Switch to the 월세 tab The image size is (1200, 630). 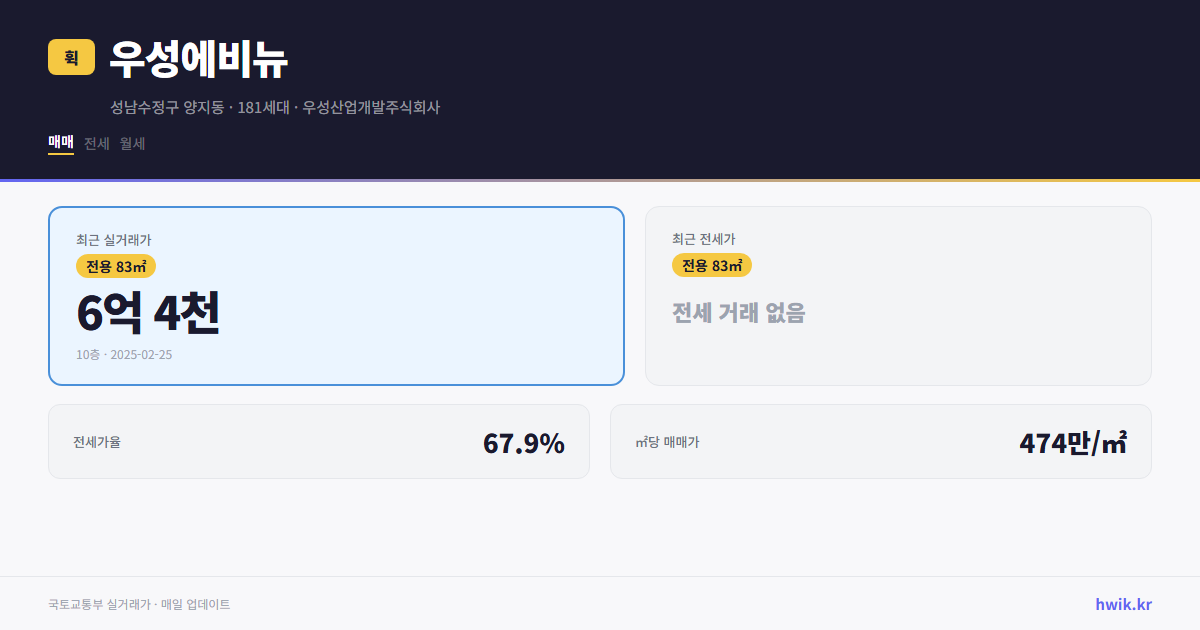pyautogui.click(x=131, y=143)
